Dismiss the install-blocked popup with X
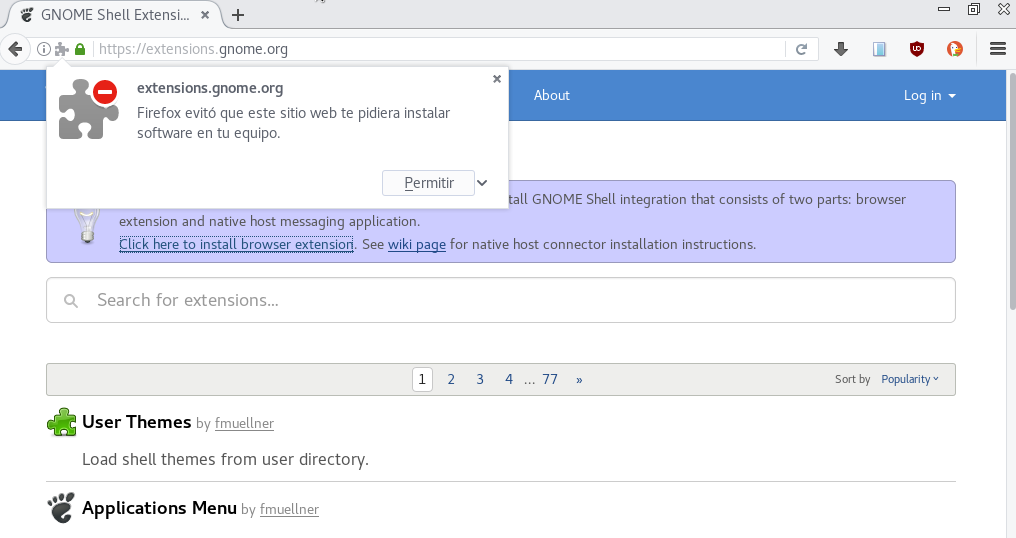The height and width of the screenshot is (538, 1016). 497,79
